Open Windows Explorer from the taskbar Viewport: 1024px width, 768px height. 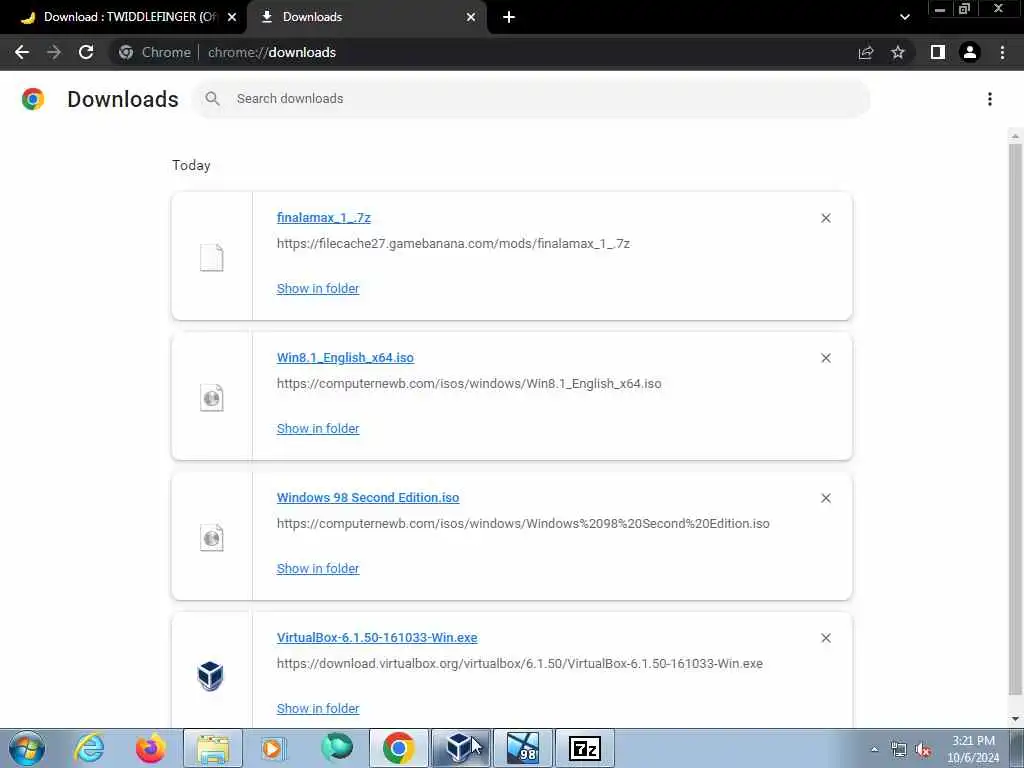213,748
